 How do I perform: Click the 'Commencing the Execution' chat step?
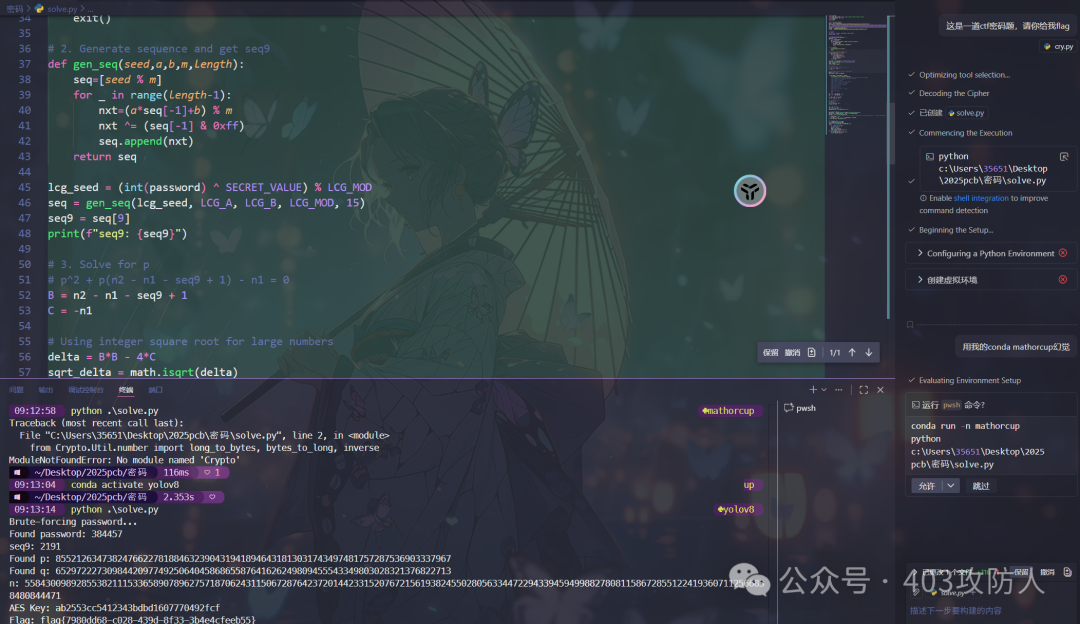tap(966, 133)
